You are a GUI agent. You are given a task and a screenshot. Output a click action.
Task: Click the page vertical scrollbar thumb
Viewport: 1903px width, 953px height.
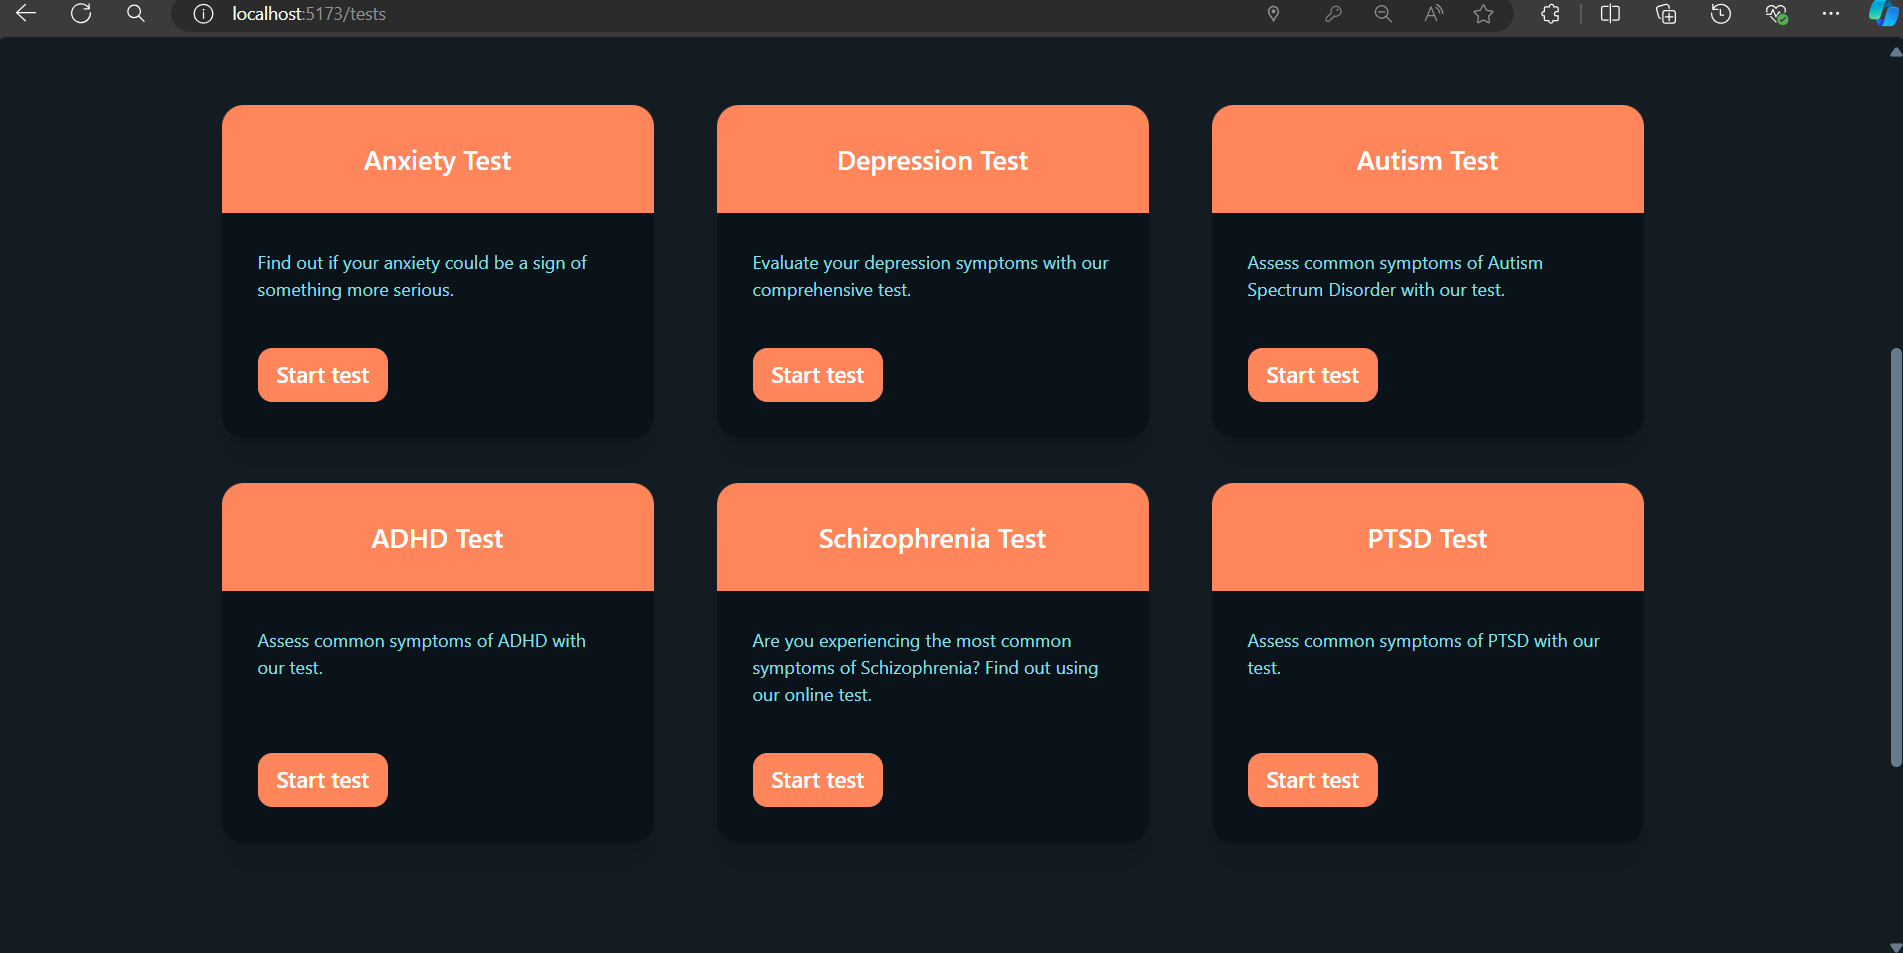1895,557
